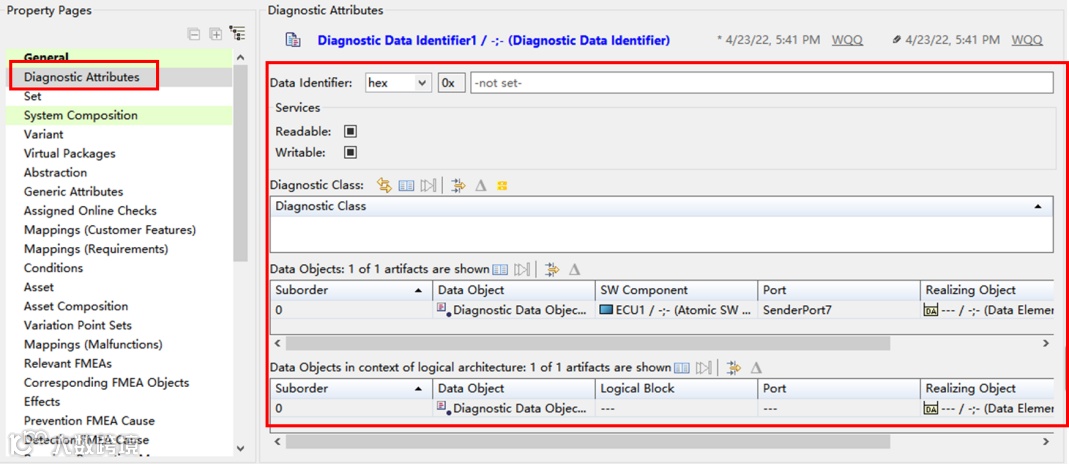Click the Diagnostic Data Object icon in the Logical Block table row
Viewport: 1069px width, 464px height.
(444, 408)
